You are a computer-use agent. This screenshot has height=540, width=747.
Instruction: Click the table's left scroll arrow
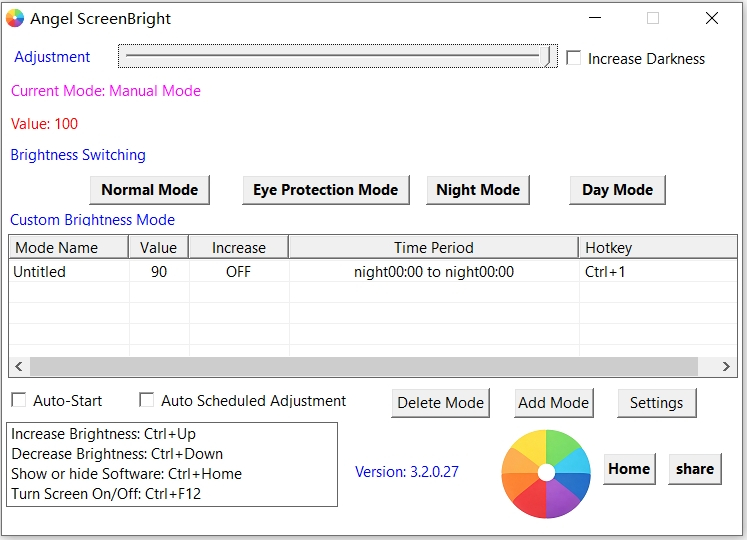click(19, 366)
